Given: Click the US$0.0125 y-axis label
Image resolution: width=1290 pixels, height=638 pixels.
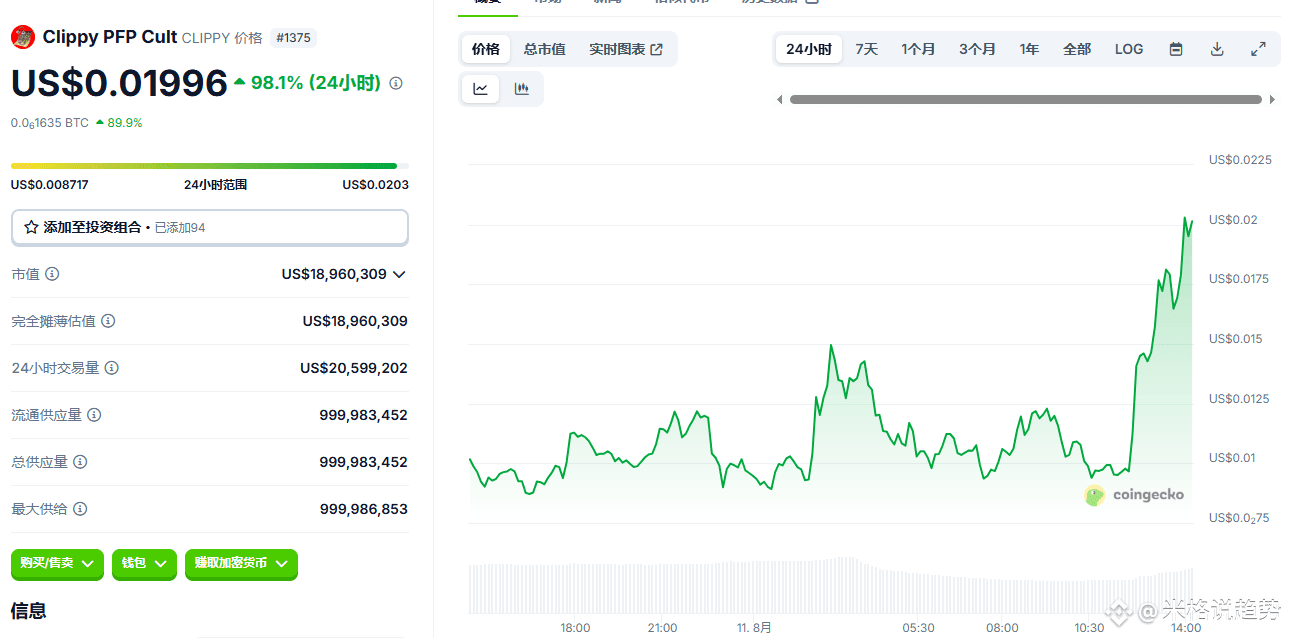Looking at the screenshot, I should (1240, 399).
